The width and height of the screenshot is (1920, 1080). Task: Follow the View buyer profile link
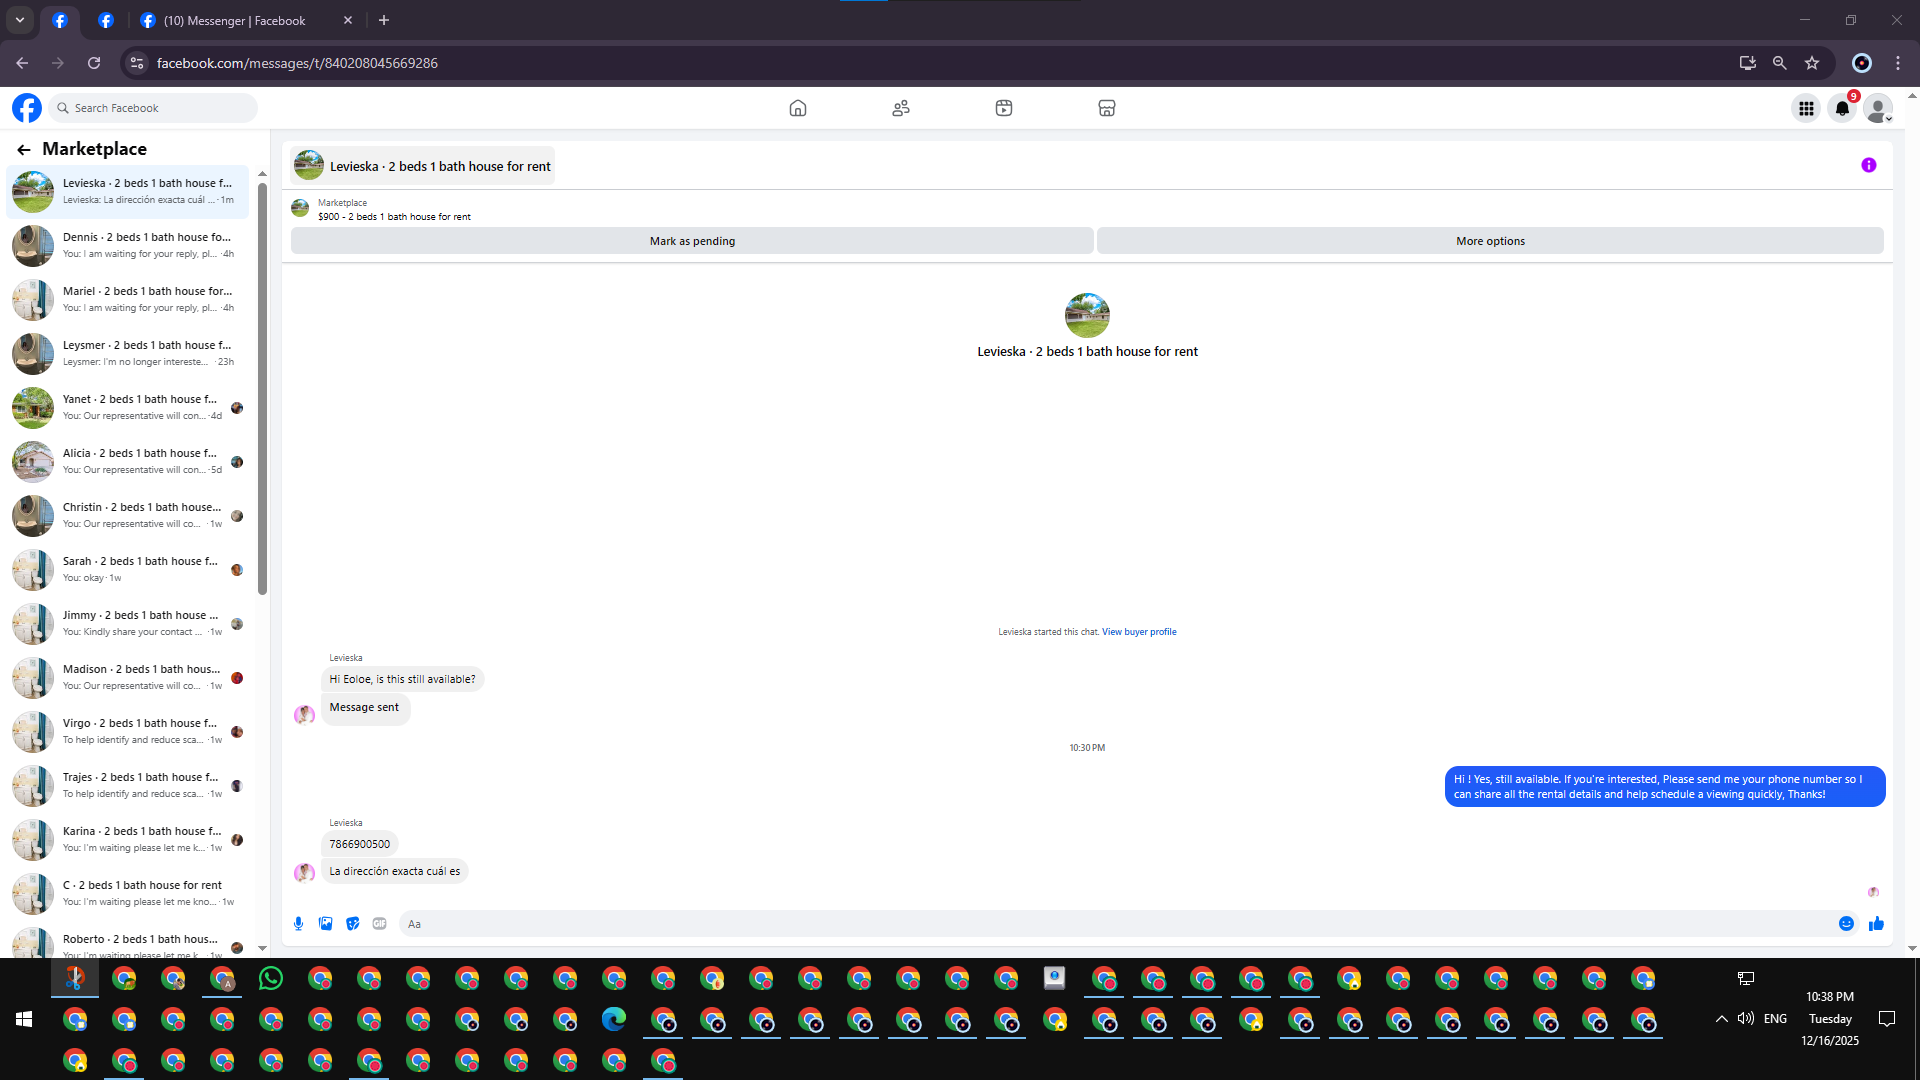coord(1139,632)
